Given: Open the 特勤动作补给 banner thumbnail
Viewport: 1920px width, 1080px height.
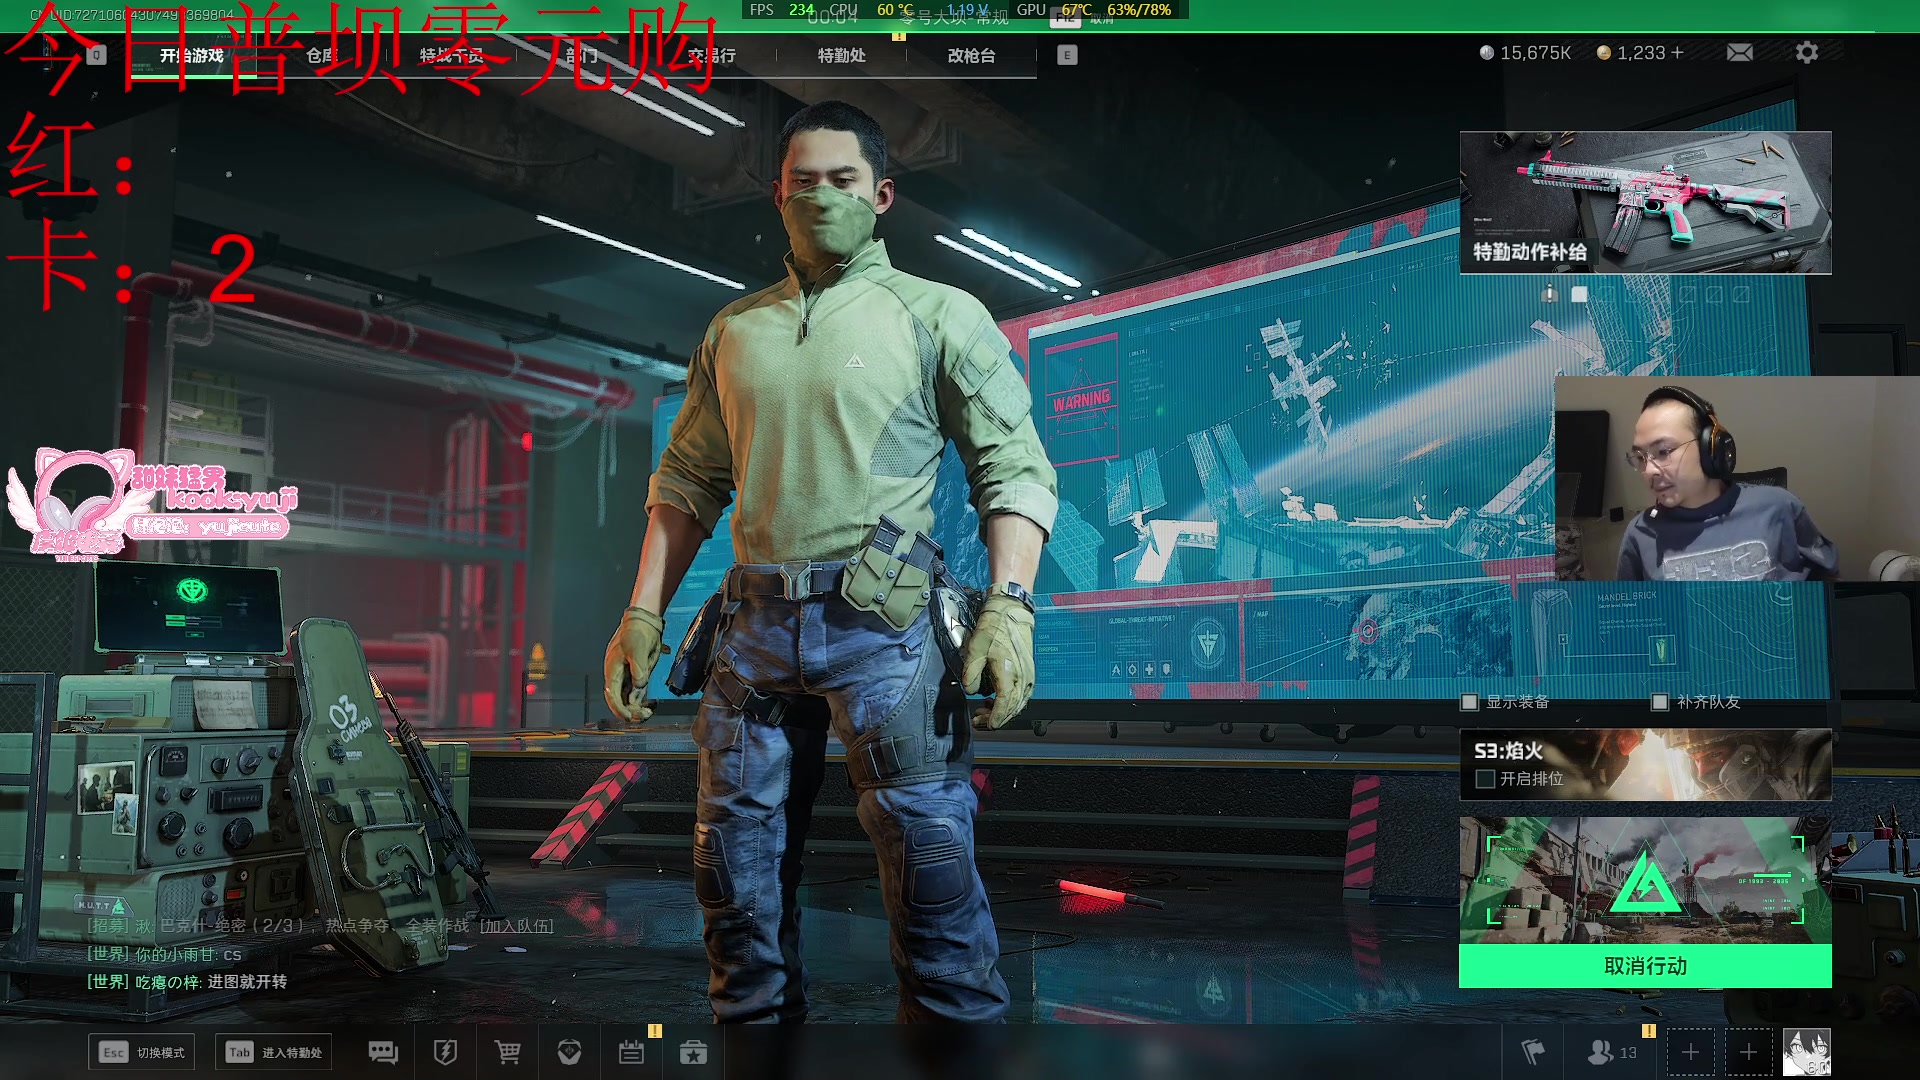Looking at the screenshot, I should (1645, 202).
